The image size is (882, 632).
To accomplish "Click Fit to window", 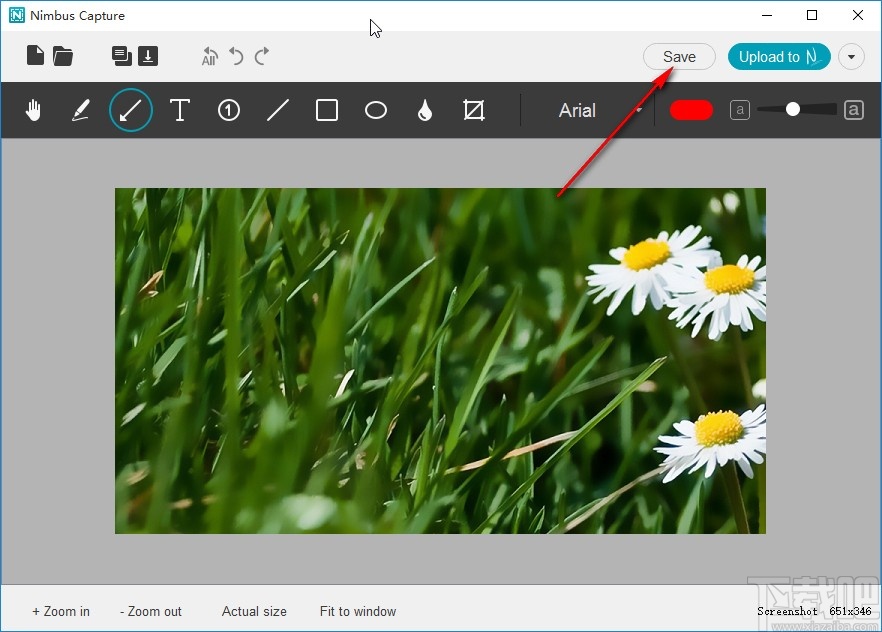I will [358, 611].
